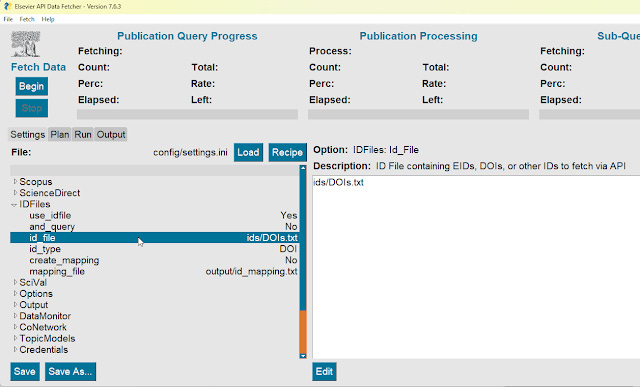Start fetching with the Begin button
The height and width of the screenshot is (387, 640).
pyautogui.click(x=31, y=86)
